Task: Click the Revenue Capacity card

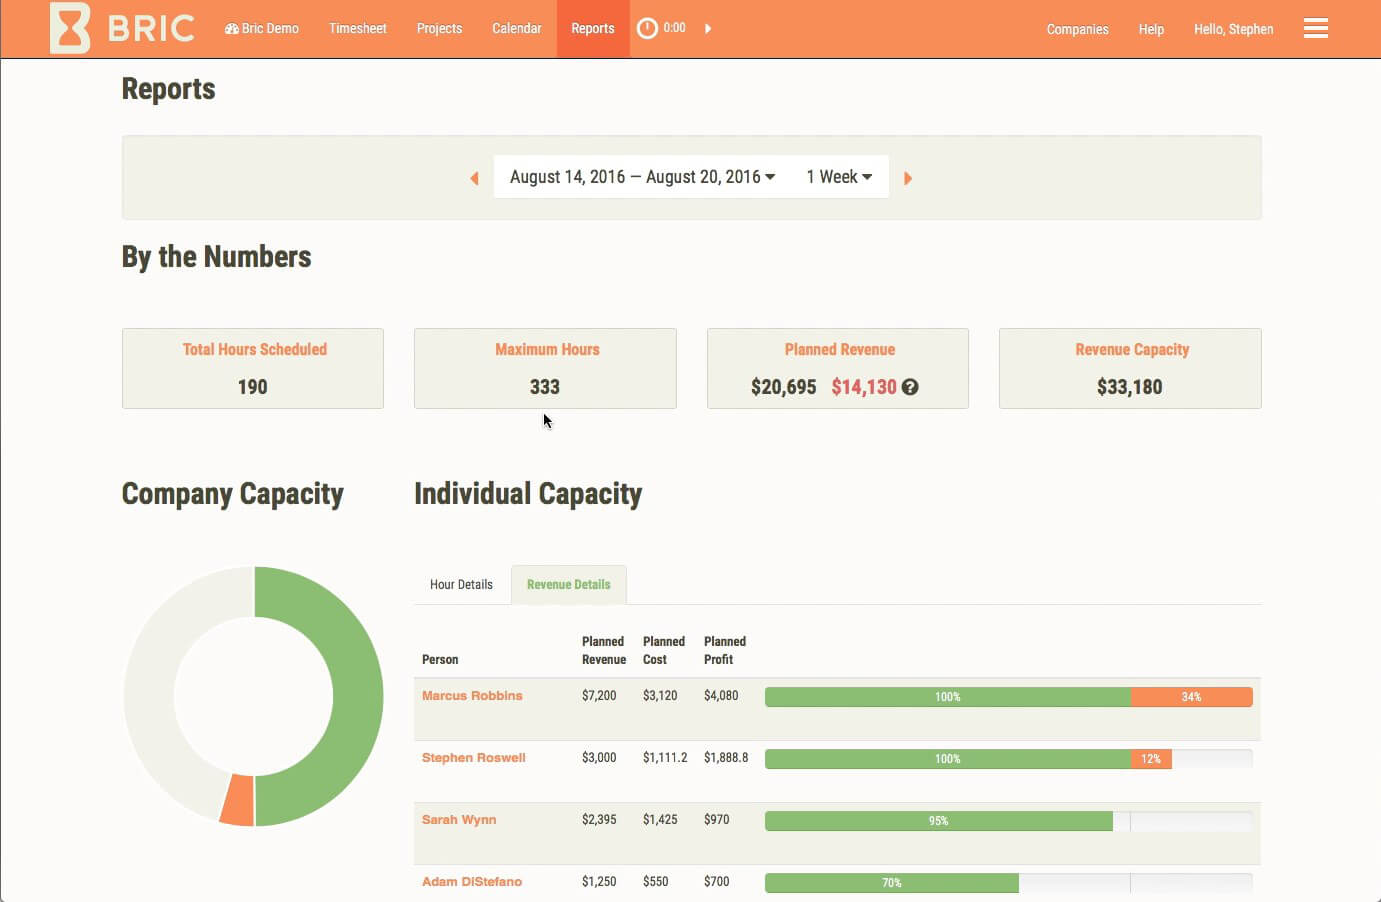Action: coord(1130,368)
